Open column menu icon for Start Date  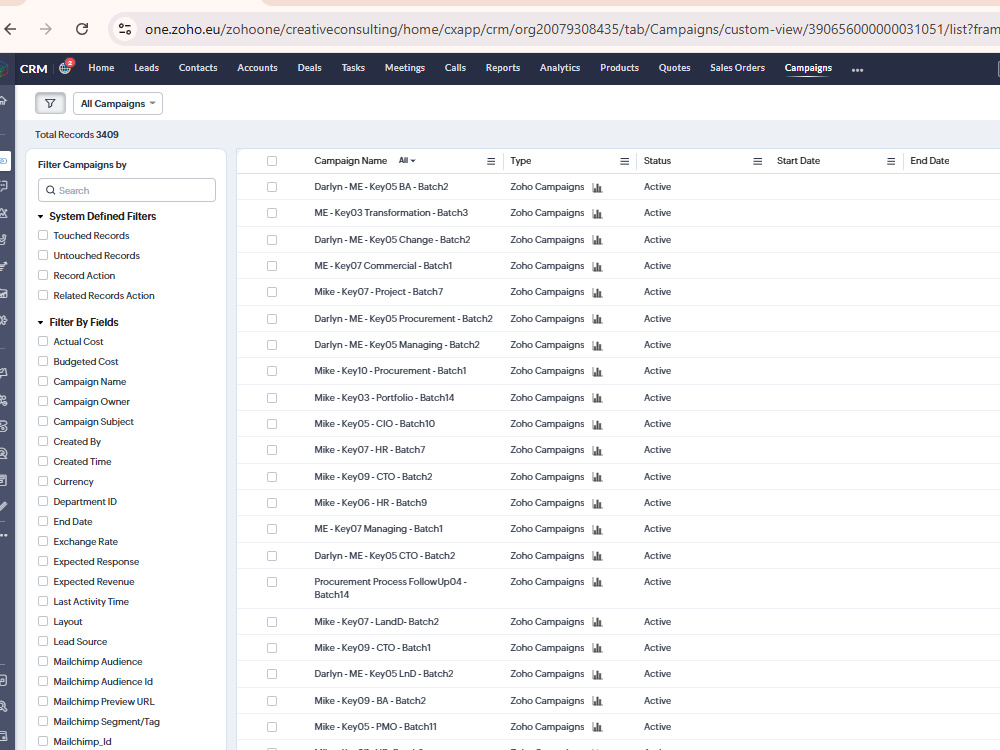[891, 161]
